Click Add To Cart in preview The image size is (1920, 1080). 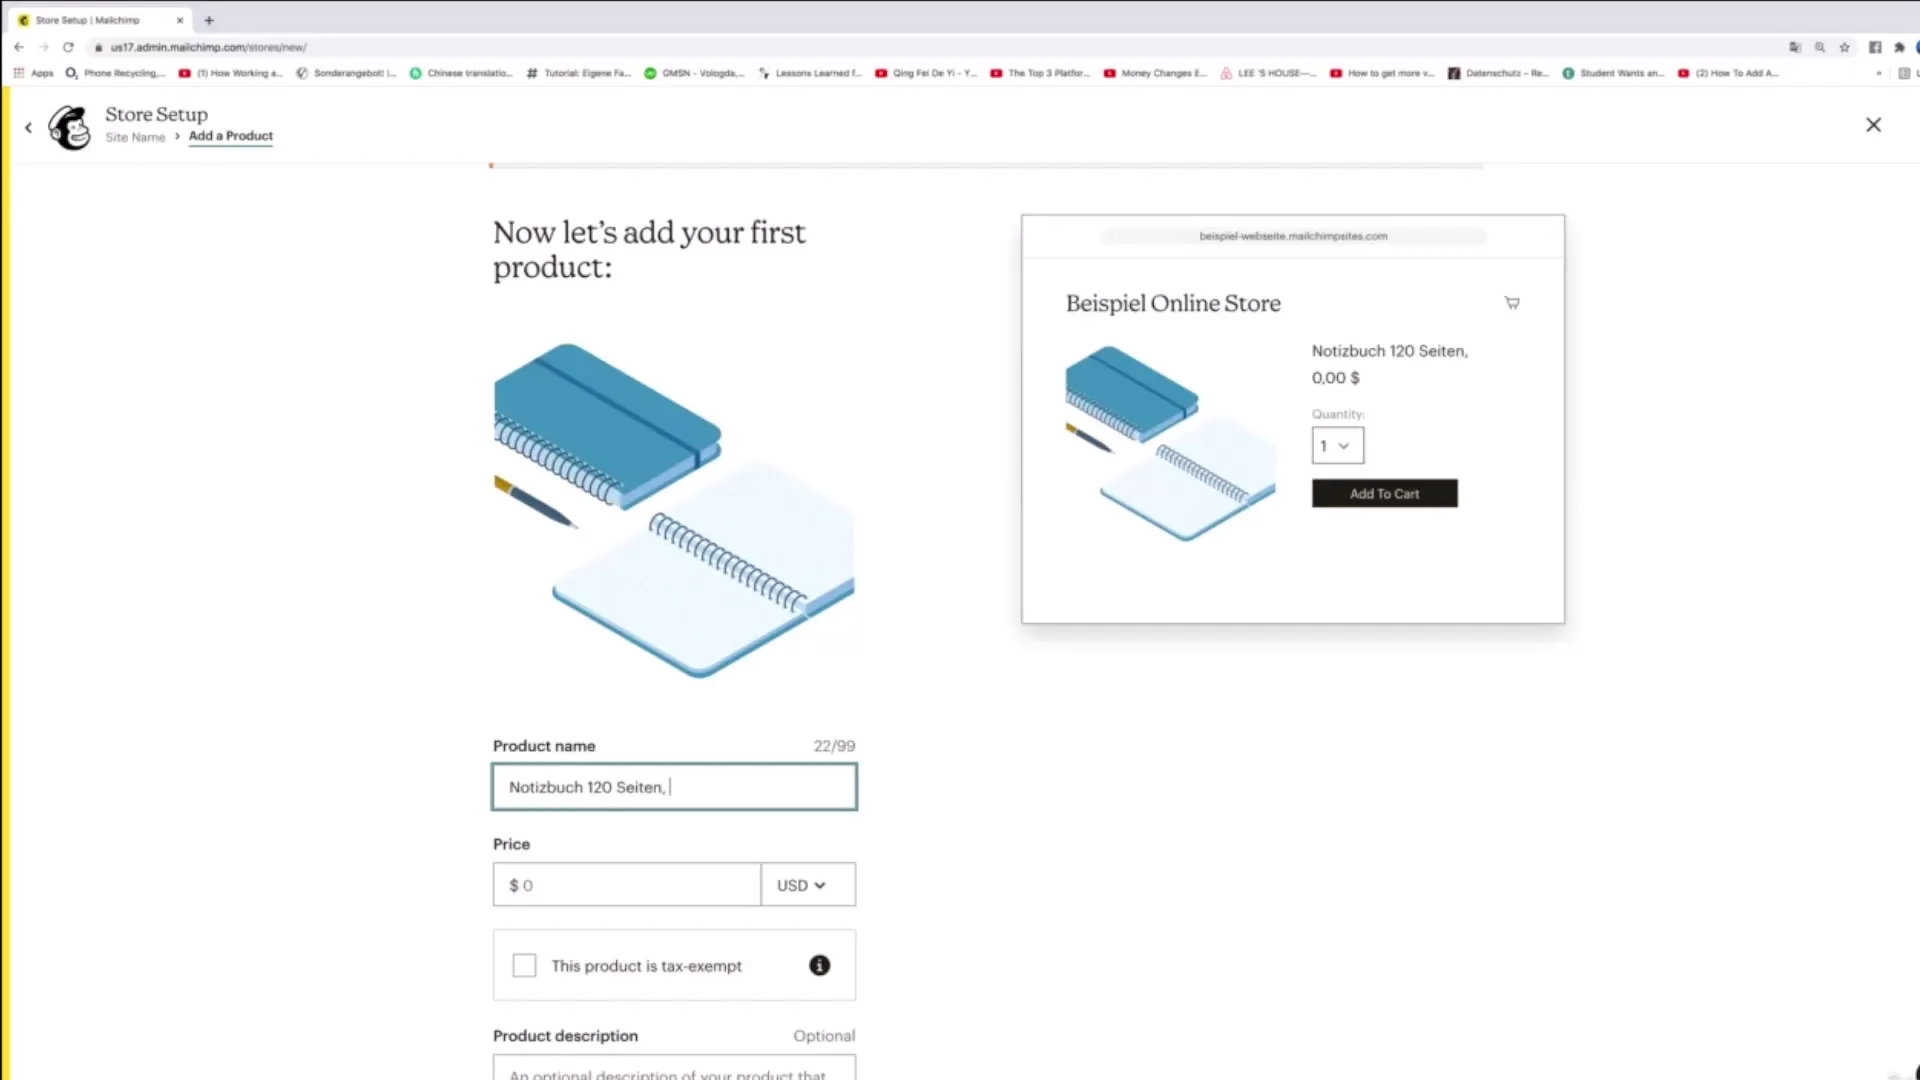[x=1385, y=494]
